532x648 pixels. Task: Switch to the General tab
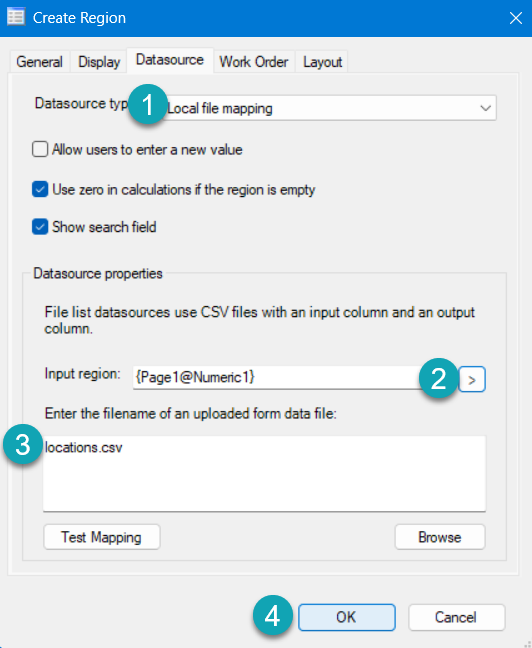click(39, 62)
